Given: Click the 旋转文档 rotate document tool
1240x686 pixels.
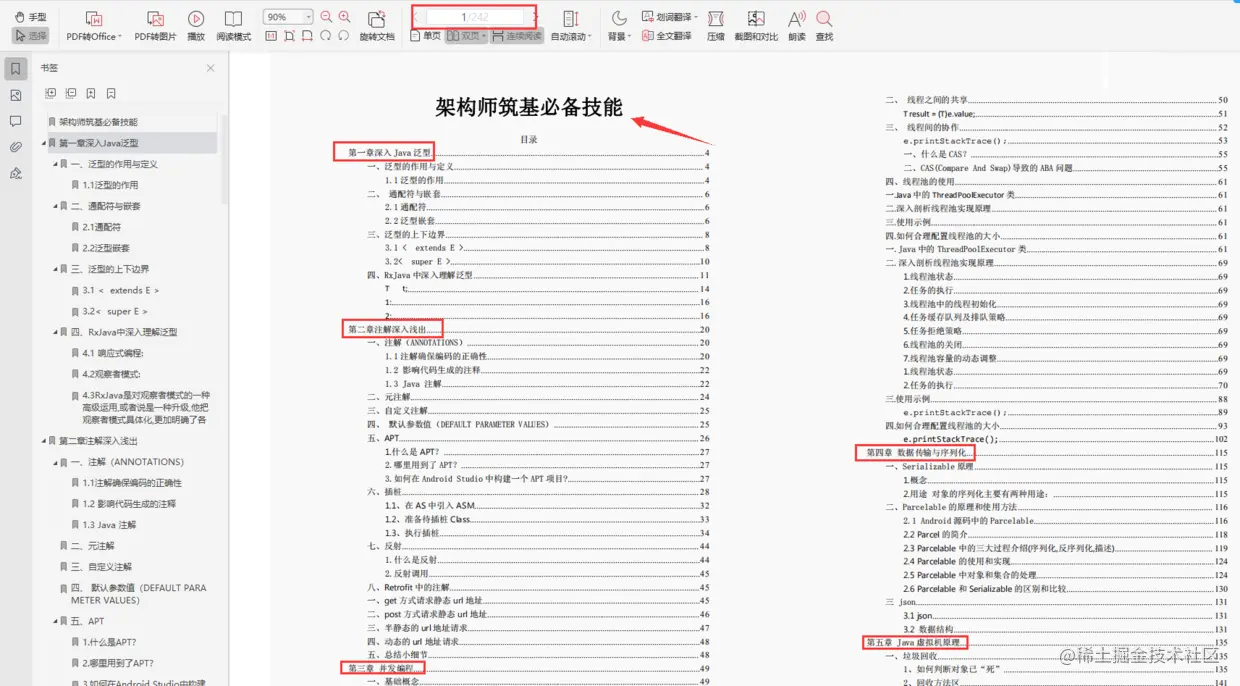Looking at the screenshot, I should tap(377, 26).
